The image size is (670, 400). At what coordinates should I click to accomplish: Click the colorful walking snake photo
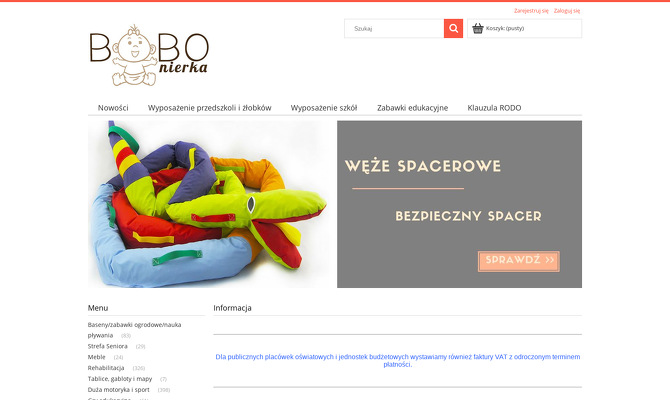(209, 204)
